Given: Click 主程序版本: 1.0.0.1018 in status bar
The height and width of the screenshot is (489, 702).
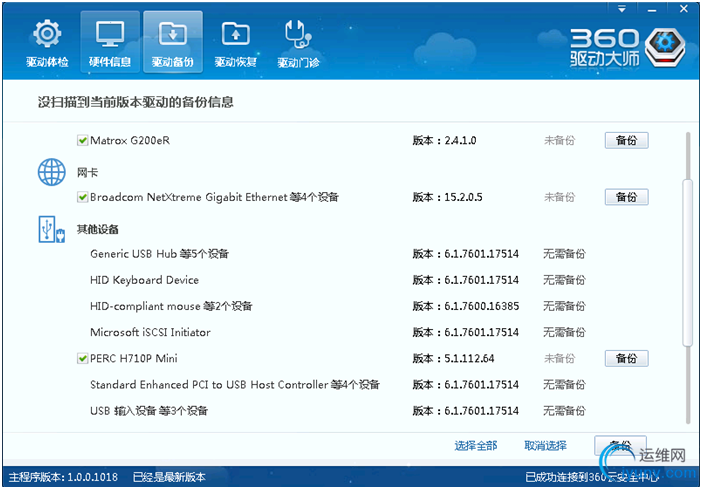Looking at the screenshot, I should tap(63, 477).
